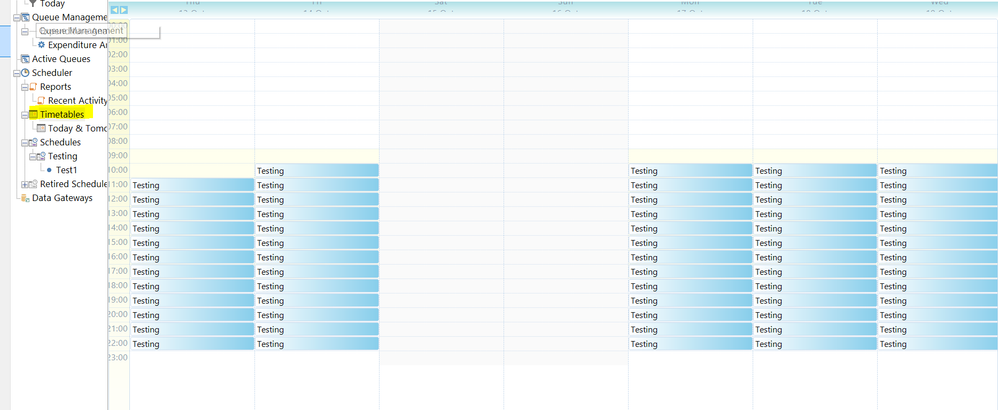Select the Testing block at 10:00 Friday
This screenshot has height=410, width=998.
coord(317,171)
